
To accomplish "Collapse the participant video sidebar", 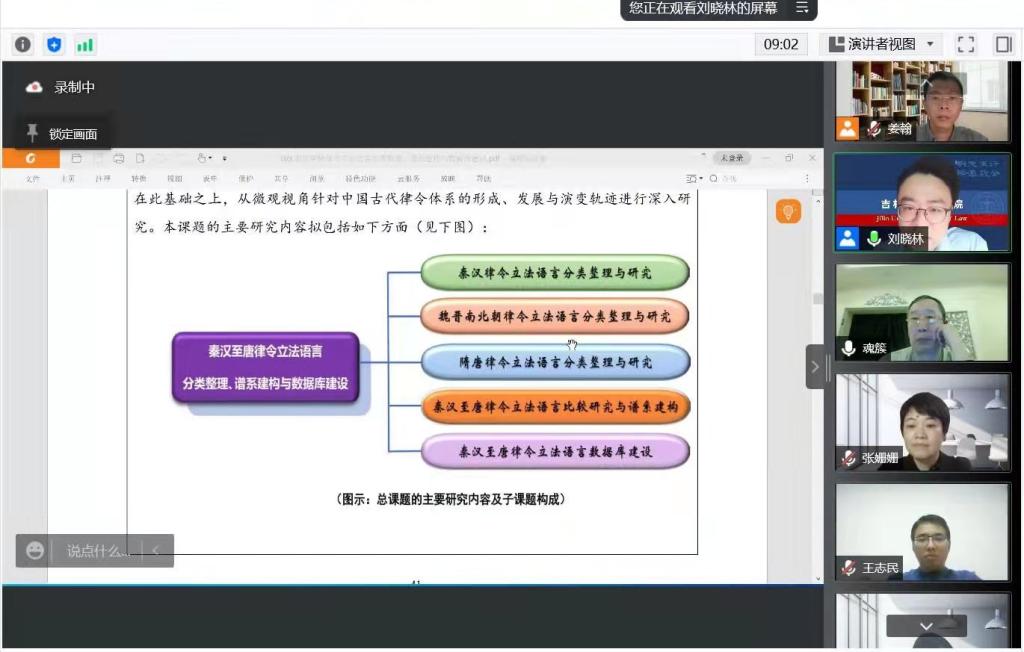I will (815, 366).
